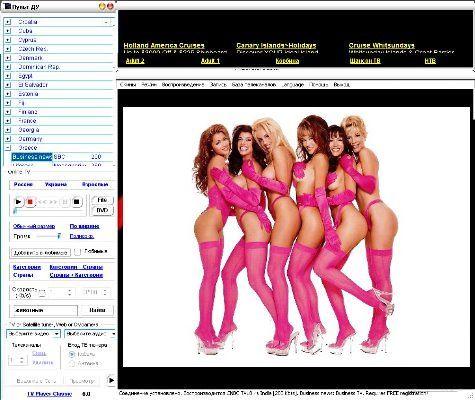
Task: Follow the Holland America Cruises ad link
Action: click(164, 45)
